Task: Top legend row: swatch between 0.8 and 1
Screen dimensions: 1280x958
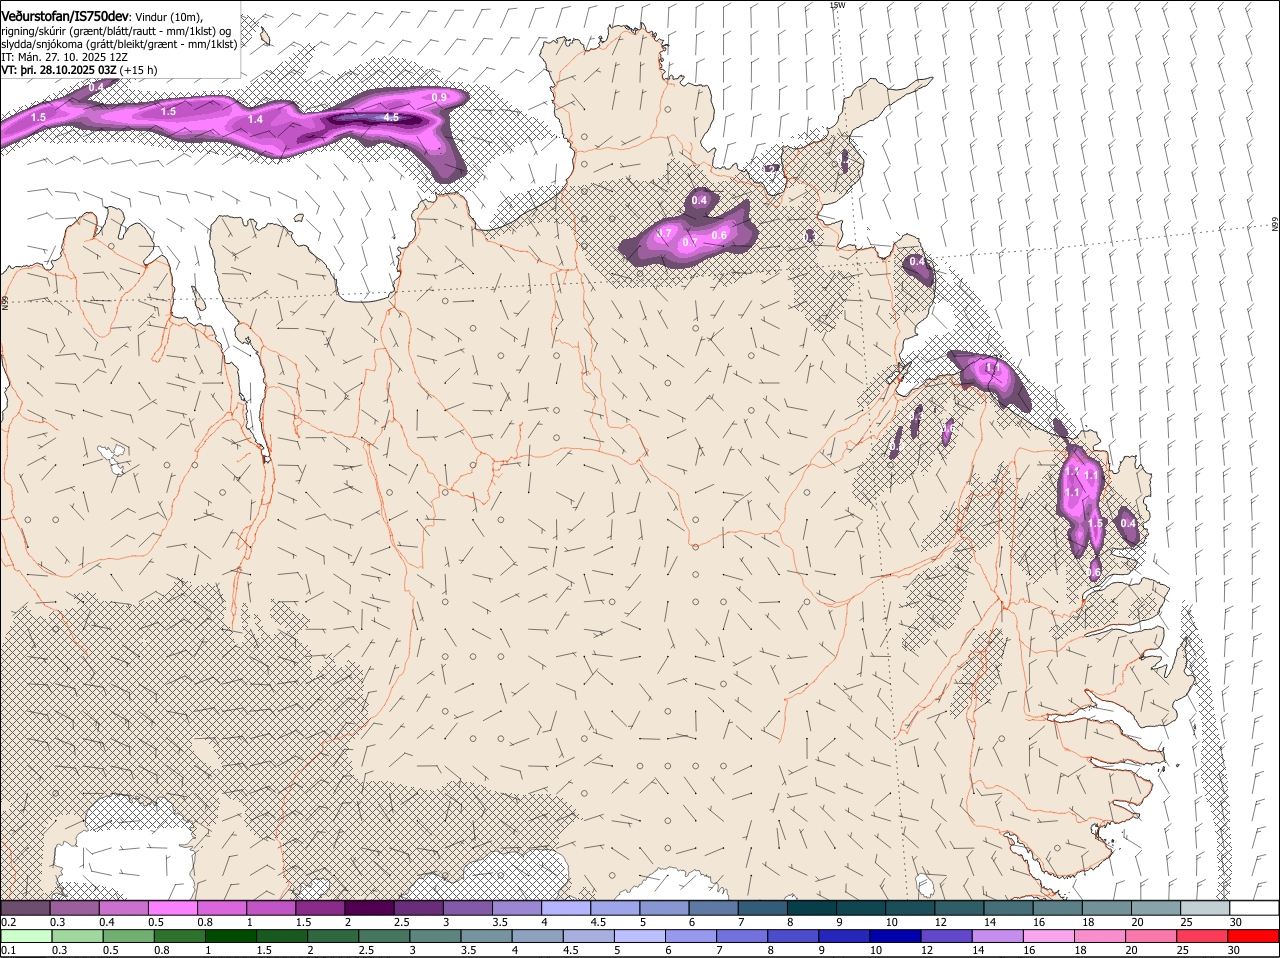Action: [x=222, y=907]
